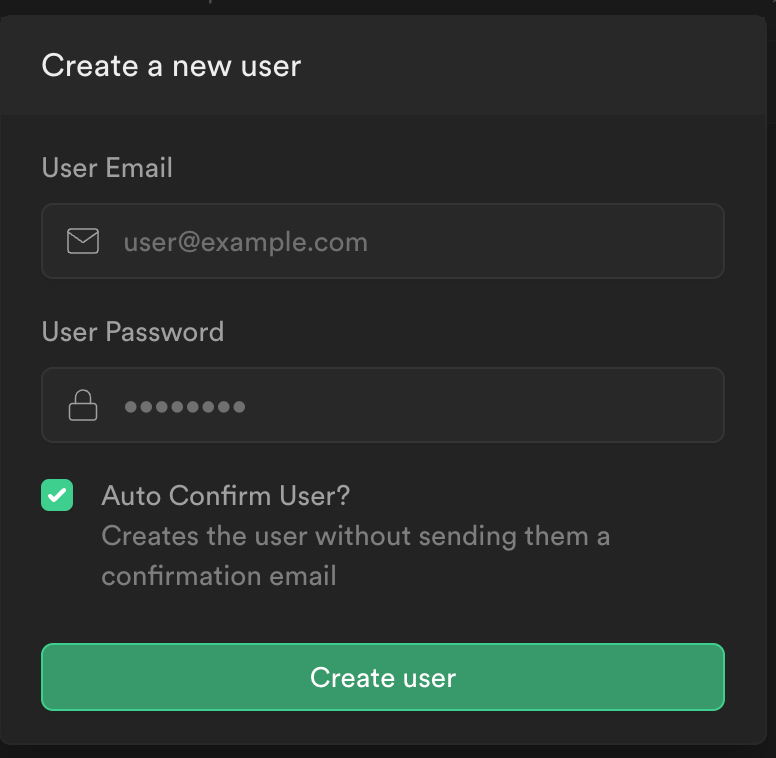Toggle via the "Auto Confirm User?" label
Screen dimensions: 776x758
[226, 495]
